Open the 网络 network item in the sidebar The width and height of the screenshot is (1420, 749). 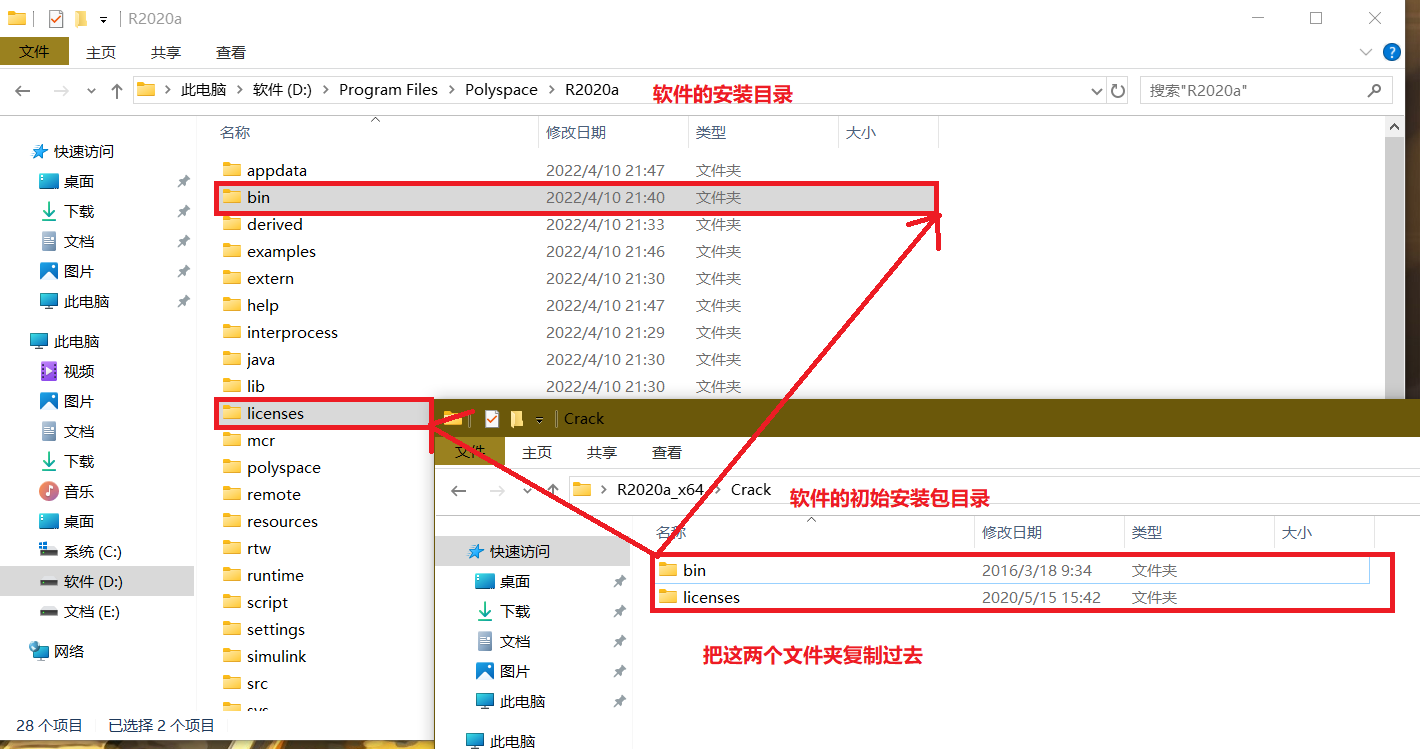pos(68,651)
